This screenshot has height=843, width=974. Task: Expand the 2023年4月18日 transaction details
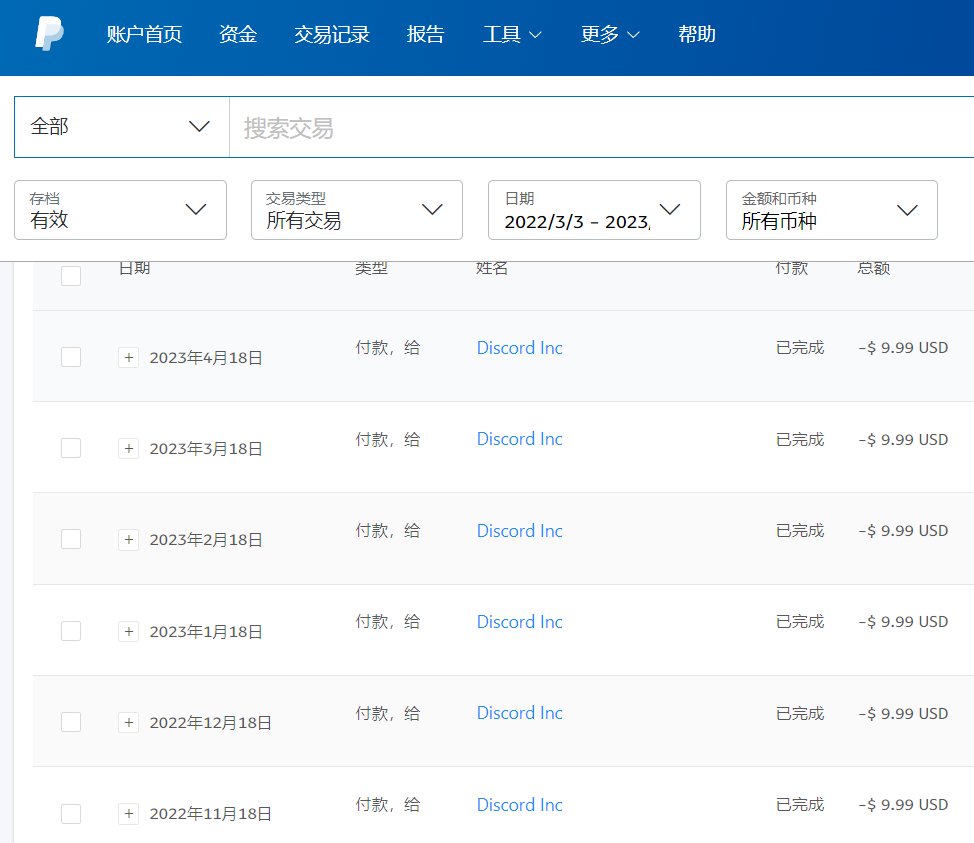(x=129, y=357)
